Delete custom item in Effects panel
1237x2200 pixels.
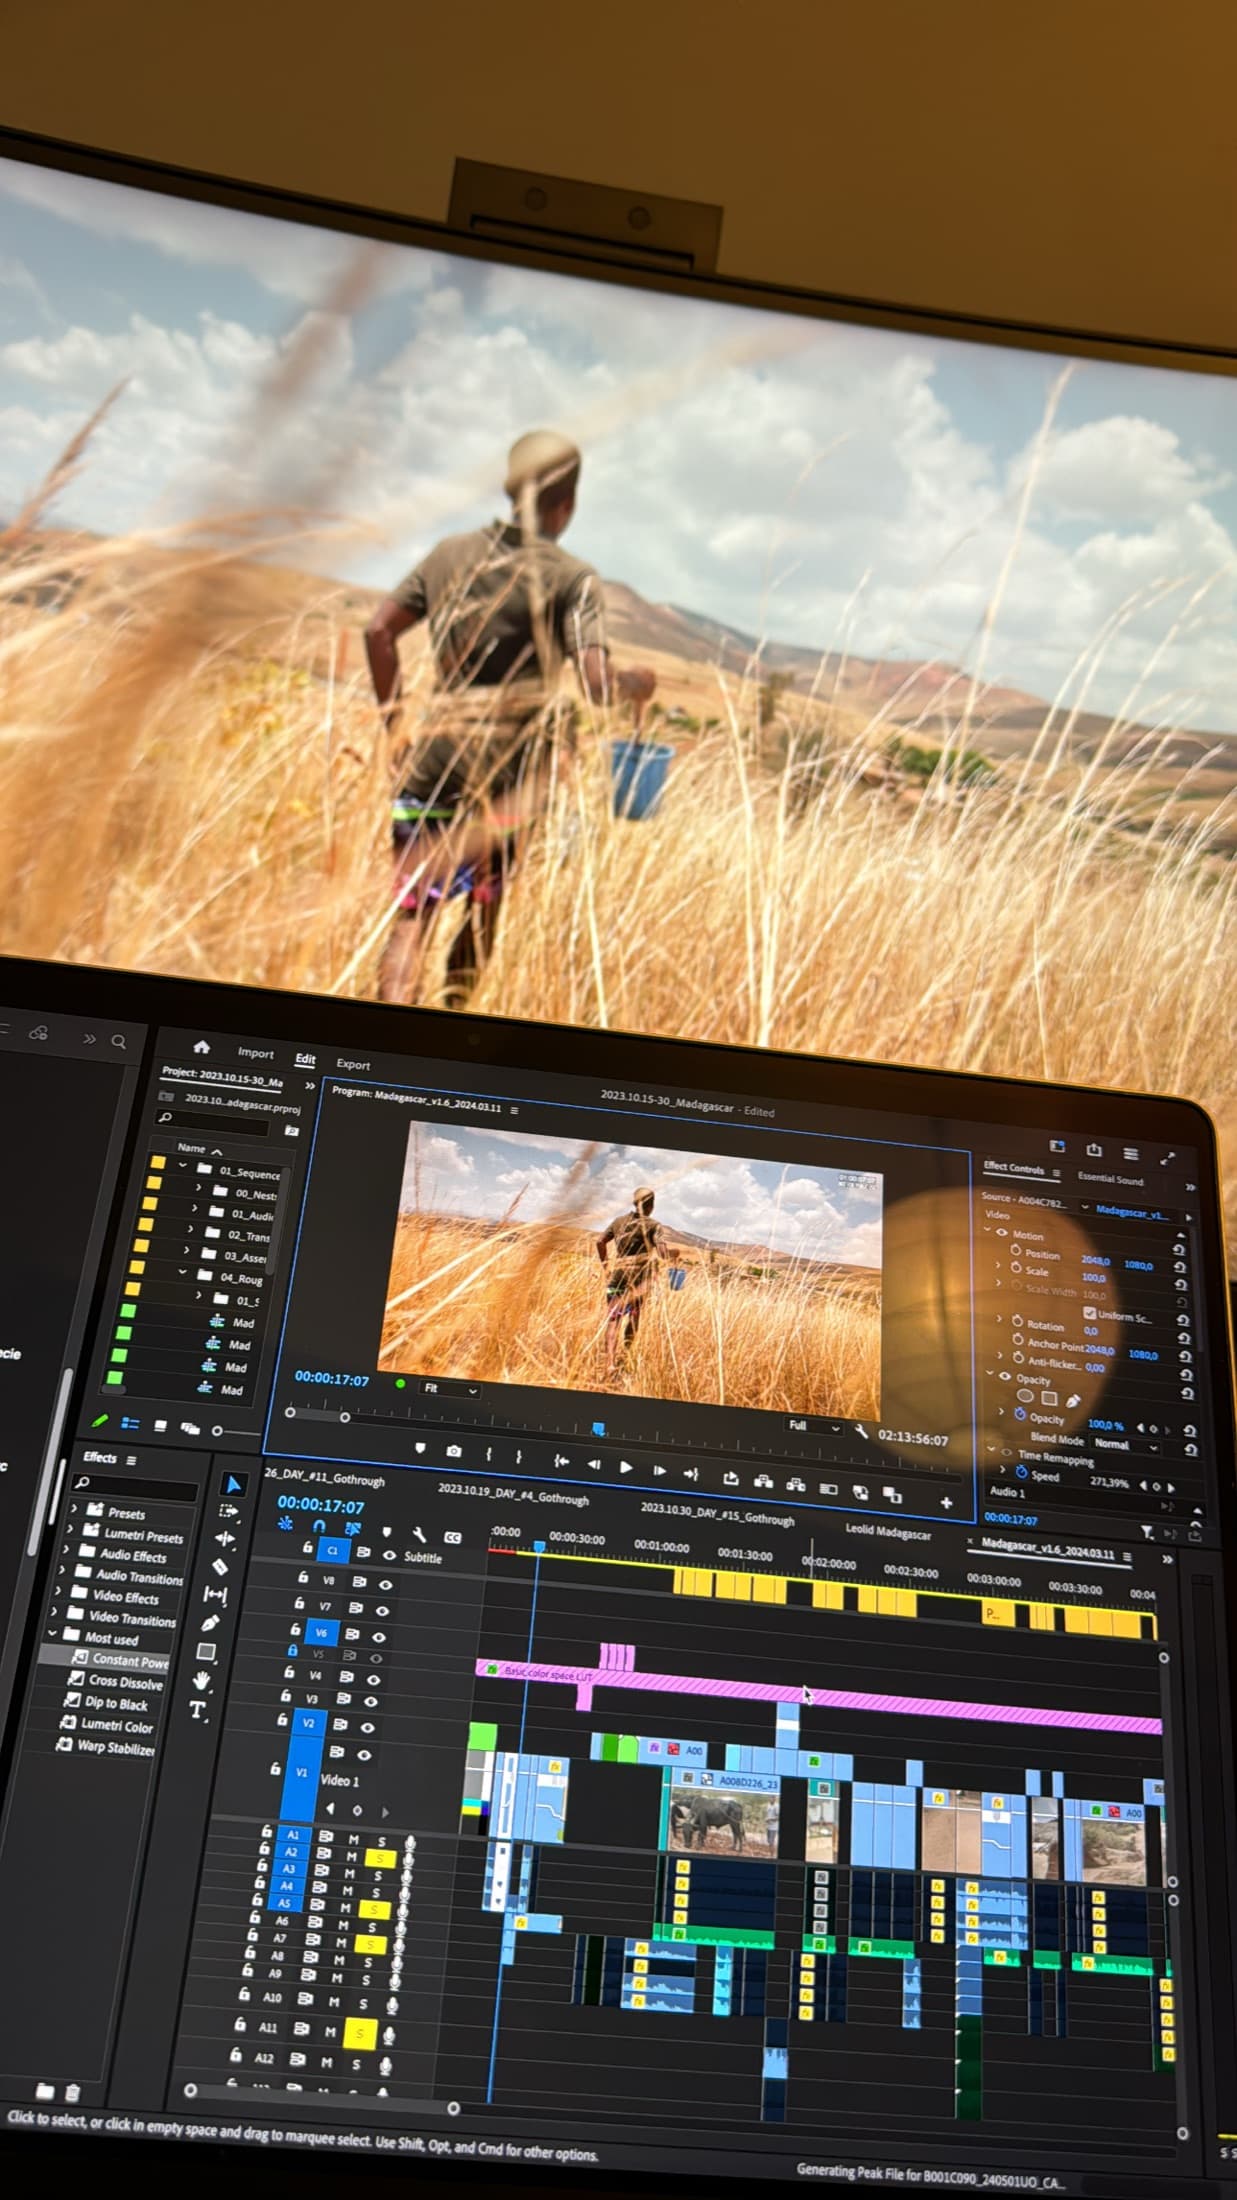point(72,2092)
